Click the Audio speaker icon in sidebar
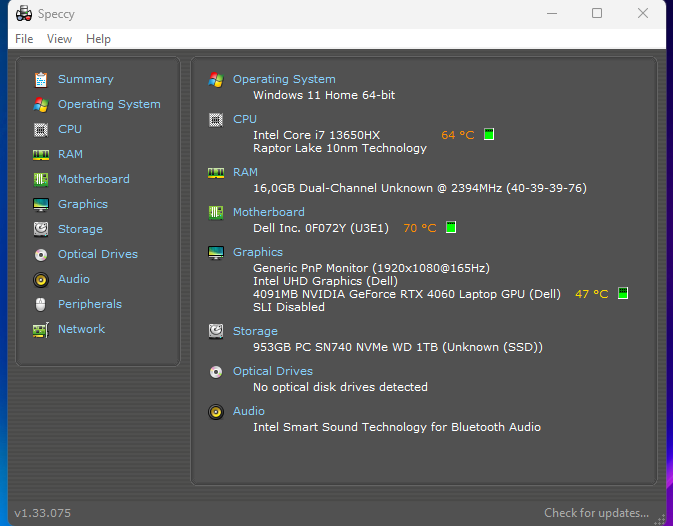This screenshot has height=526, width=673. [41, 280]
